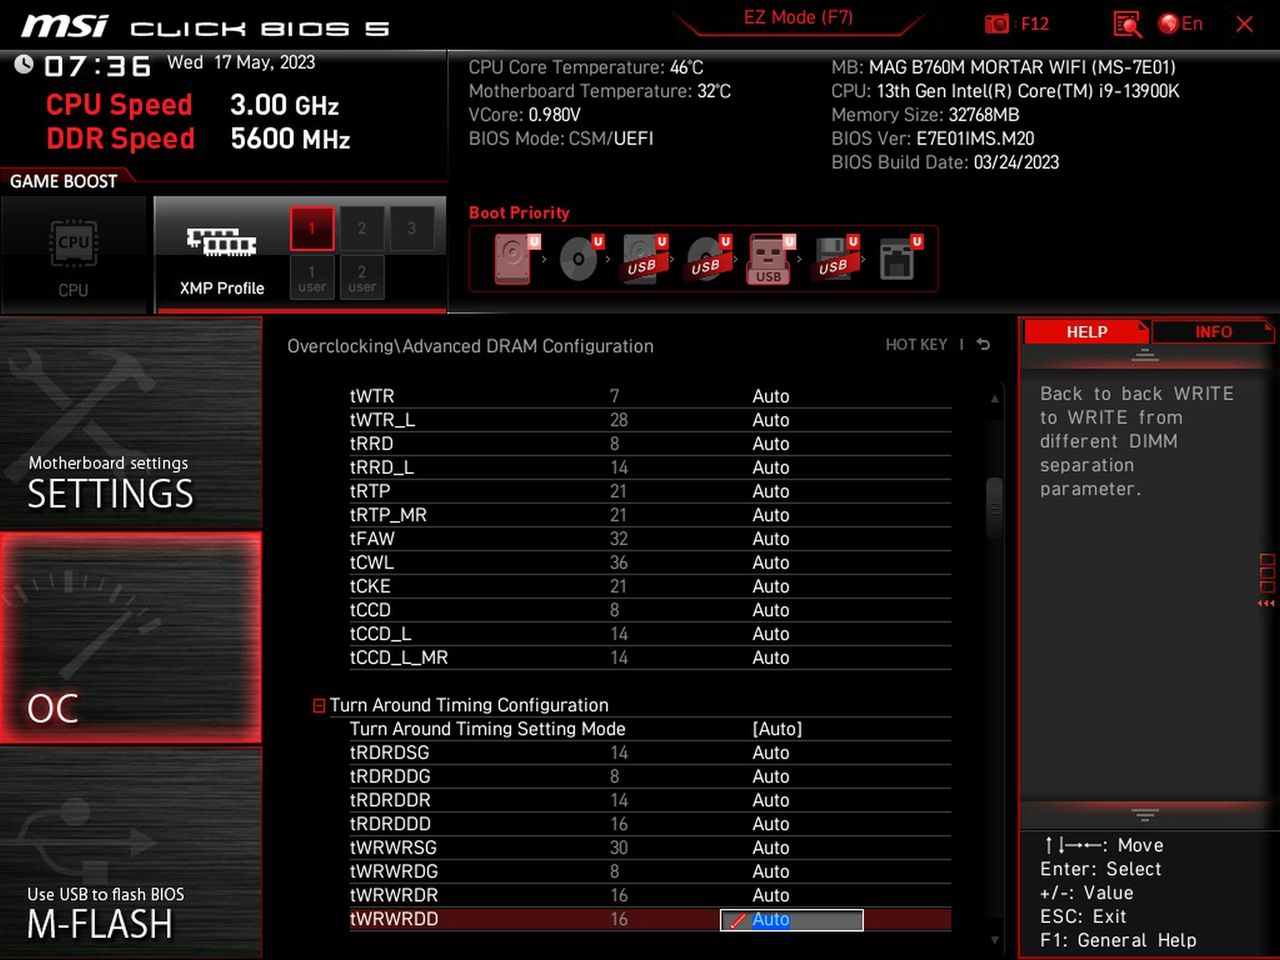Image resolution: width=1280 pixels, height=960 pixels.
Task: Toggle the CPU Game Boost chip button
Action: 74,255
